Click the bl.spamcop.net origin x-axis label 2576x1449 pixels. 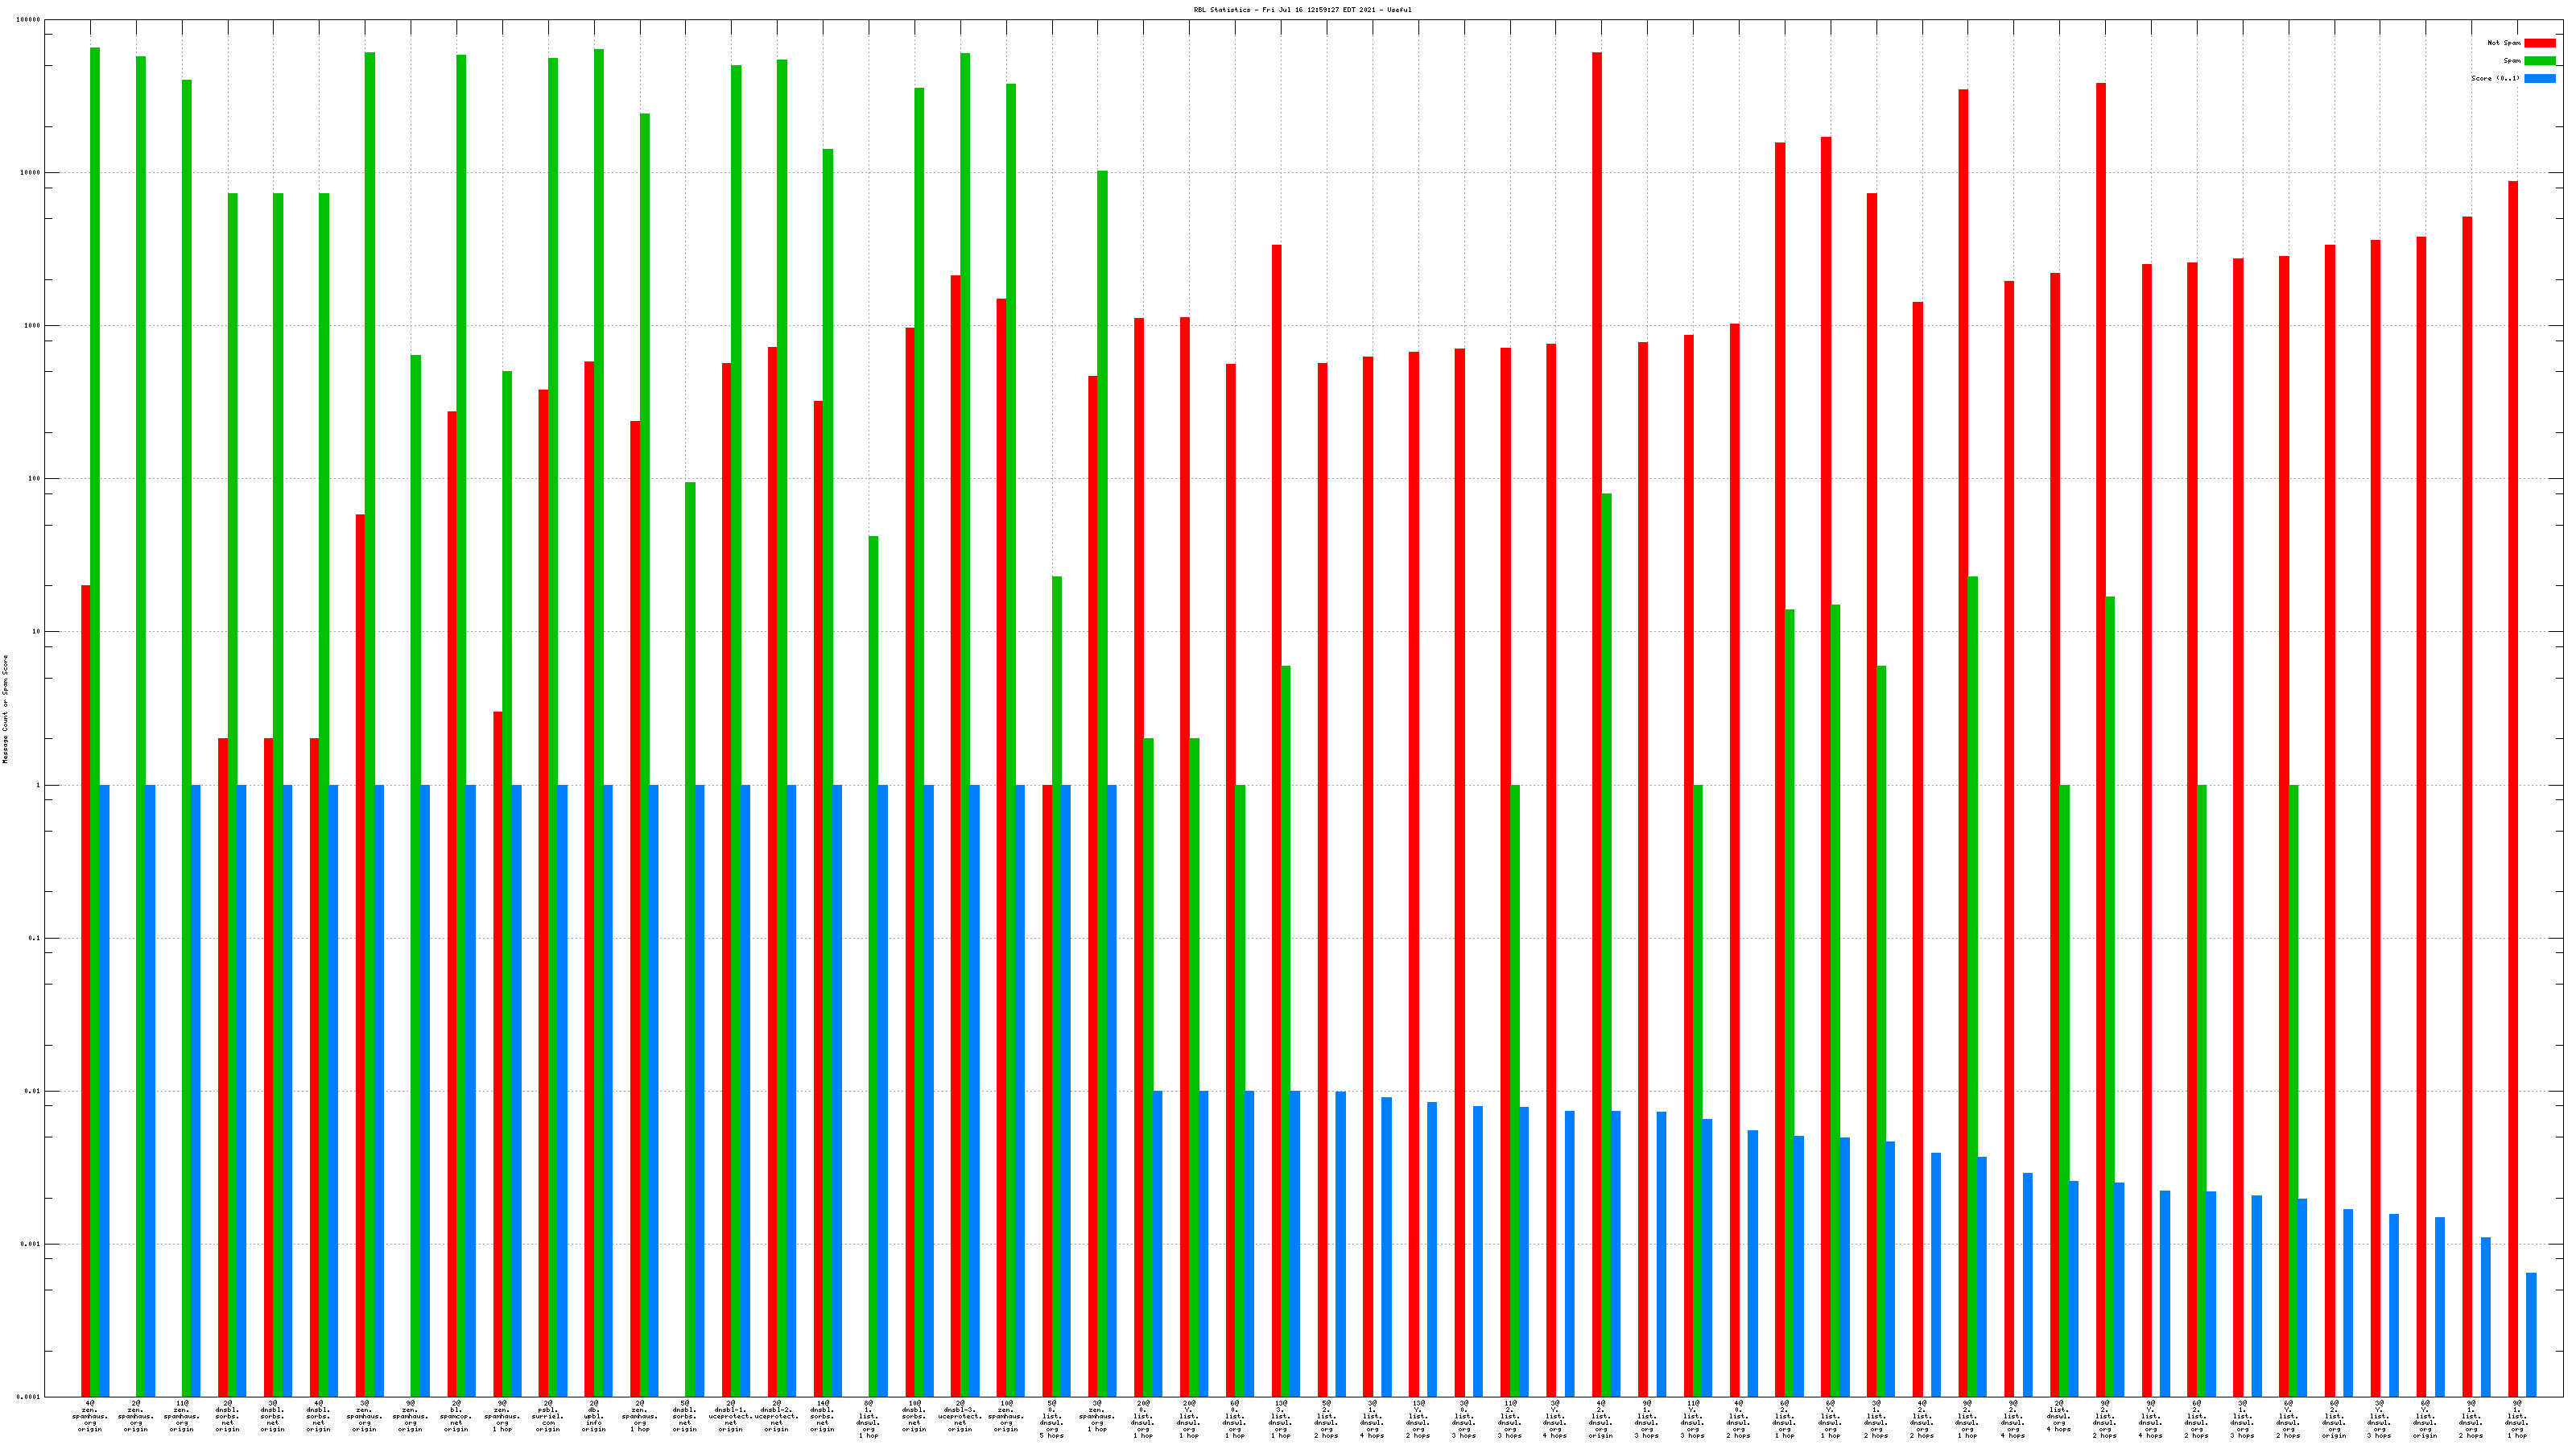point(456,1416)
